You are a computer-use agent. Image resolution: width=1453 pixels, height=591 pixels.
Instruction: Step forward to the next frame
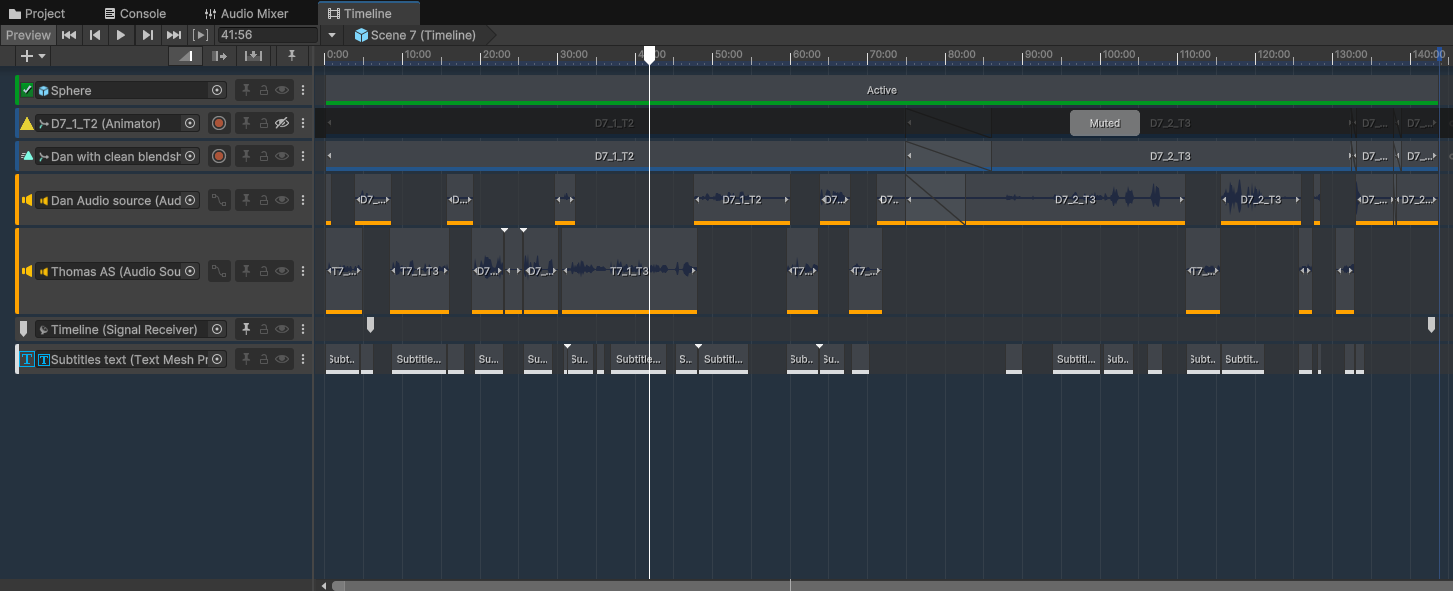coord(147,35)
